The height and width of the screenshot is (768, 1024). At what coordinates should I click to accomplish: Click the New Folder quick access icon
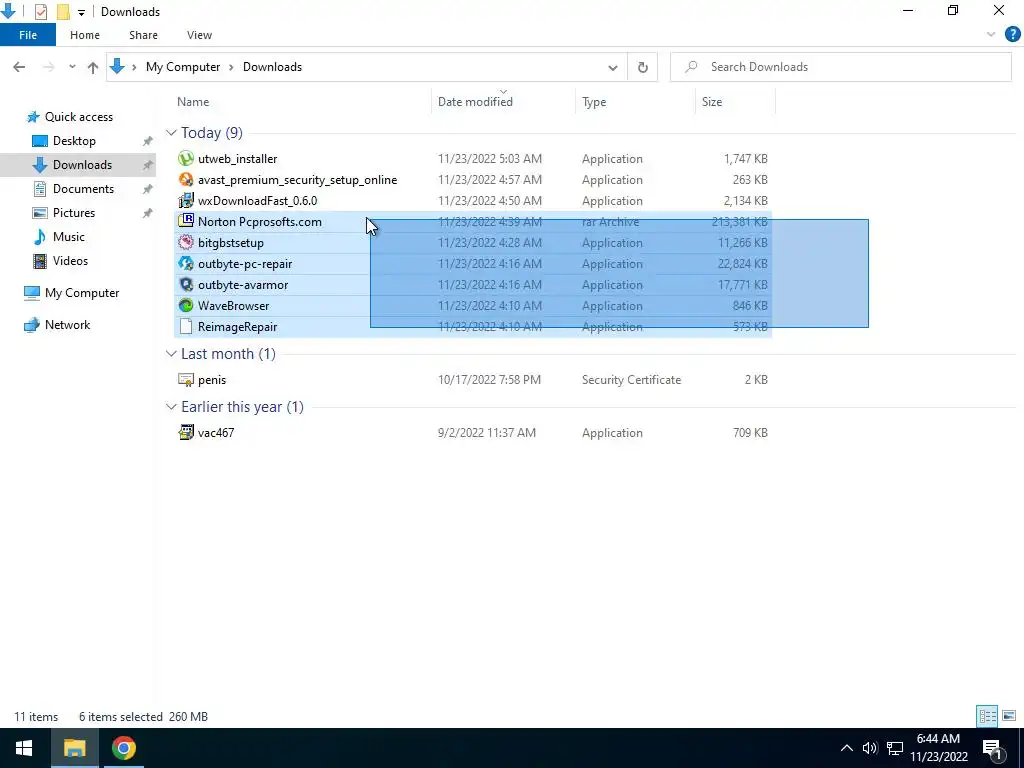tap(63, 12)
